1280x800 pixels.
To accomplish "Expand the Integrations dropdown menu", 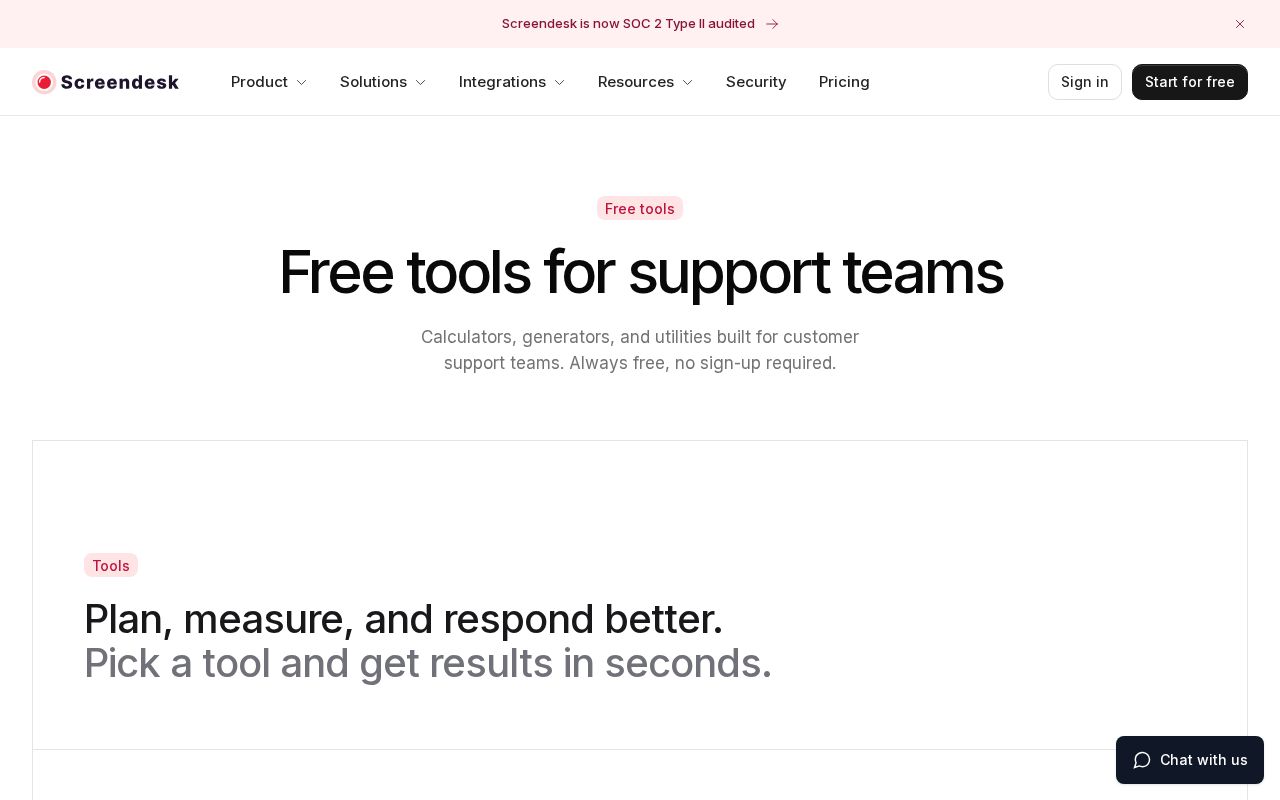I will point(512,82).
